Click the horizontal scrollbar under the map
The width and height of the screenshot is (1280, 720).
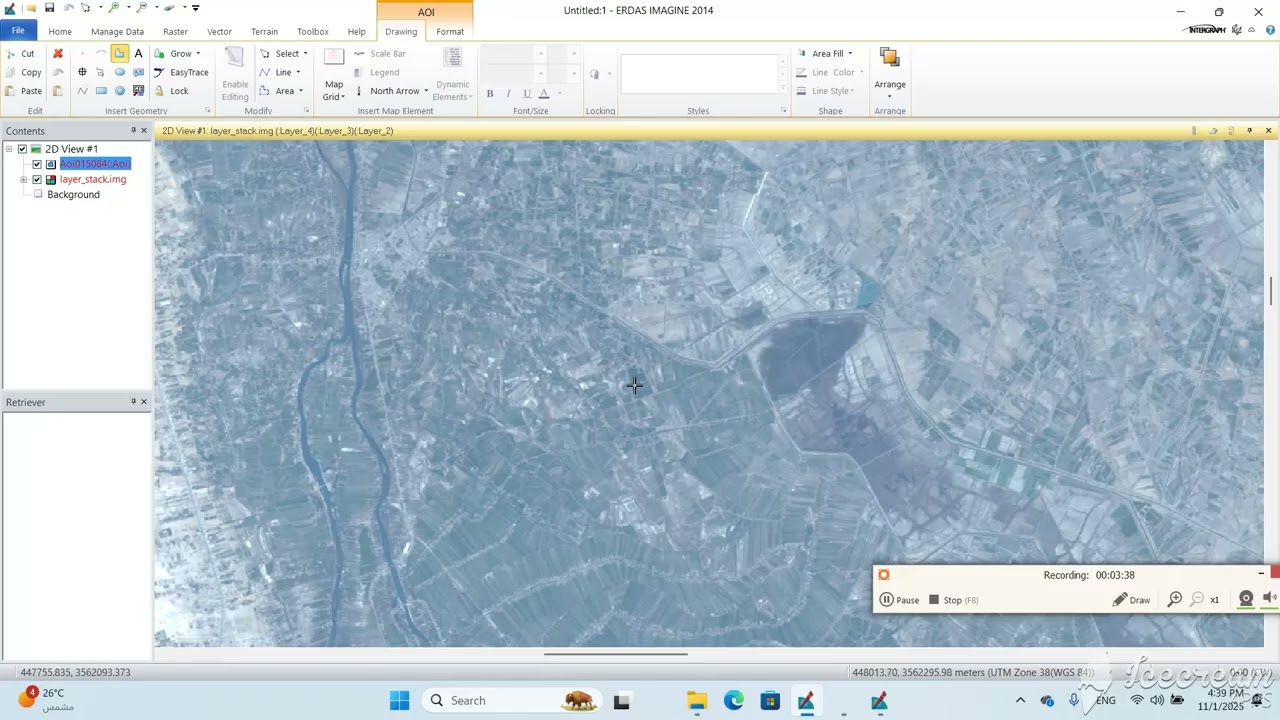615,654
